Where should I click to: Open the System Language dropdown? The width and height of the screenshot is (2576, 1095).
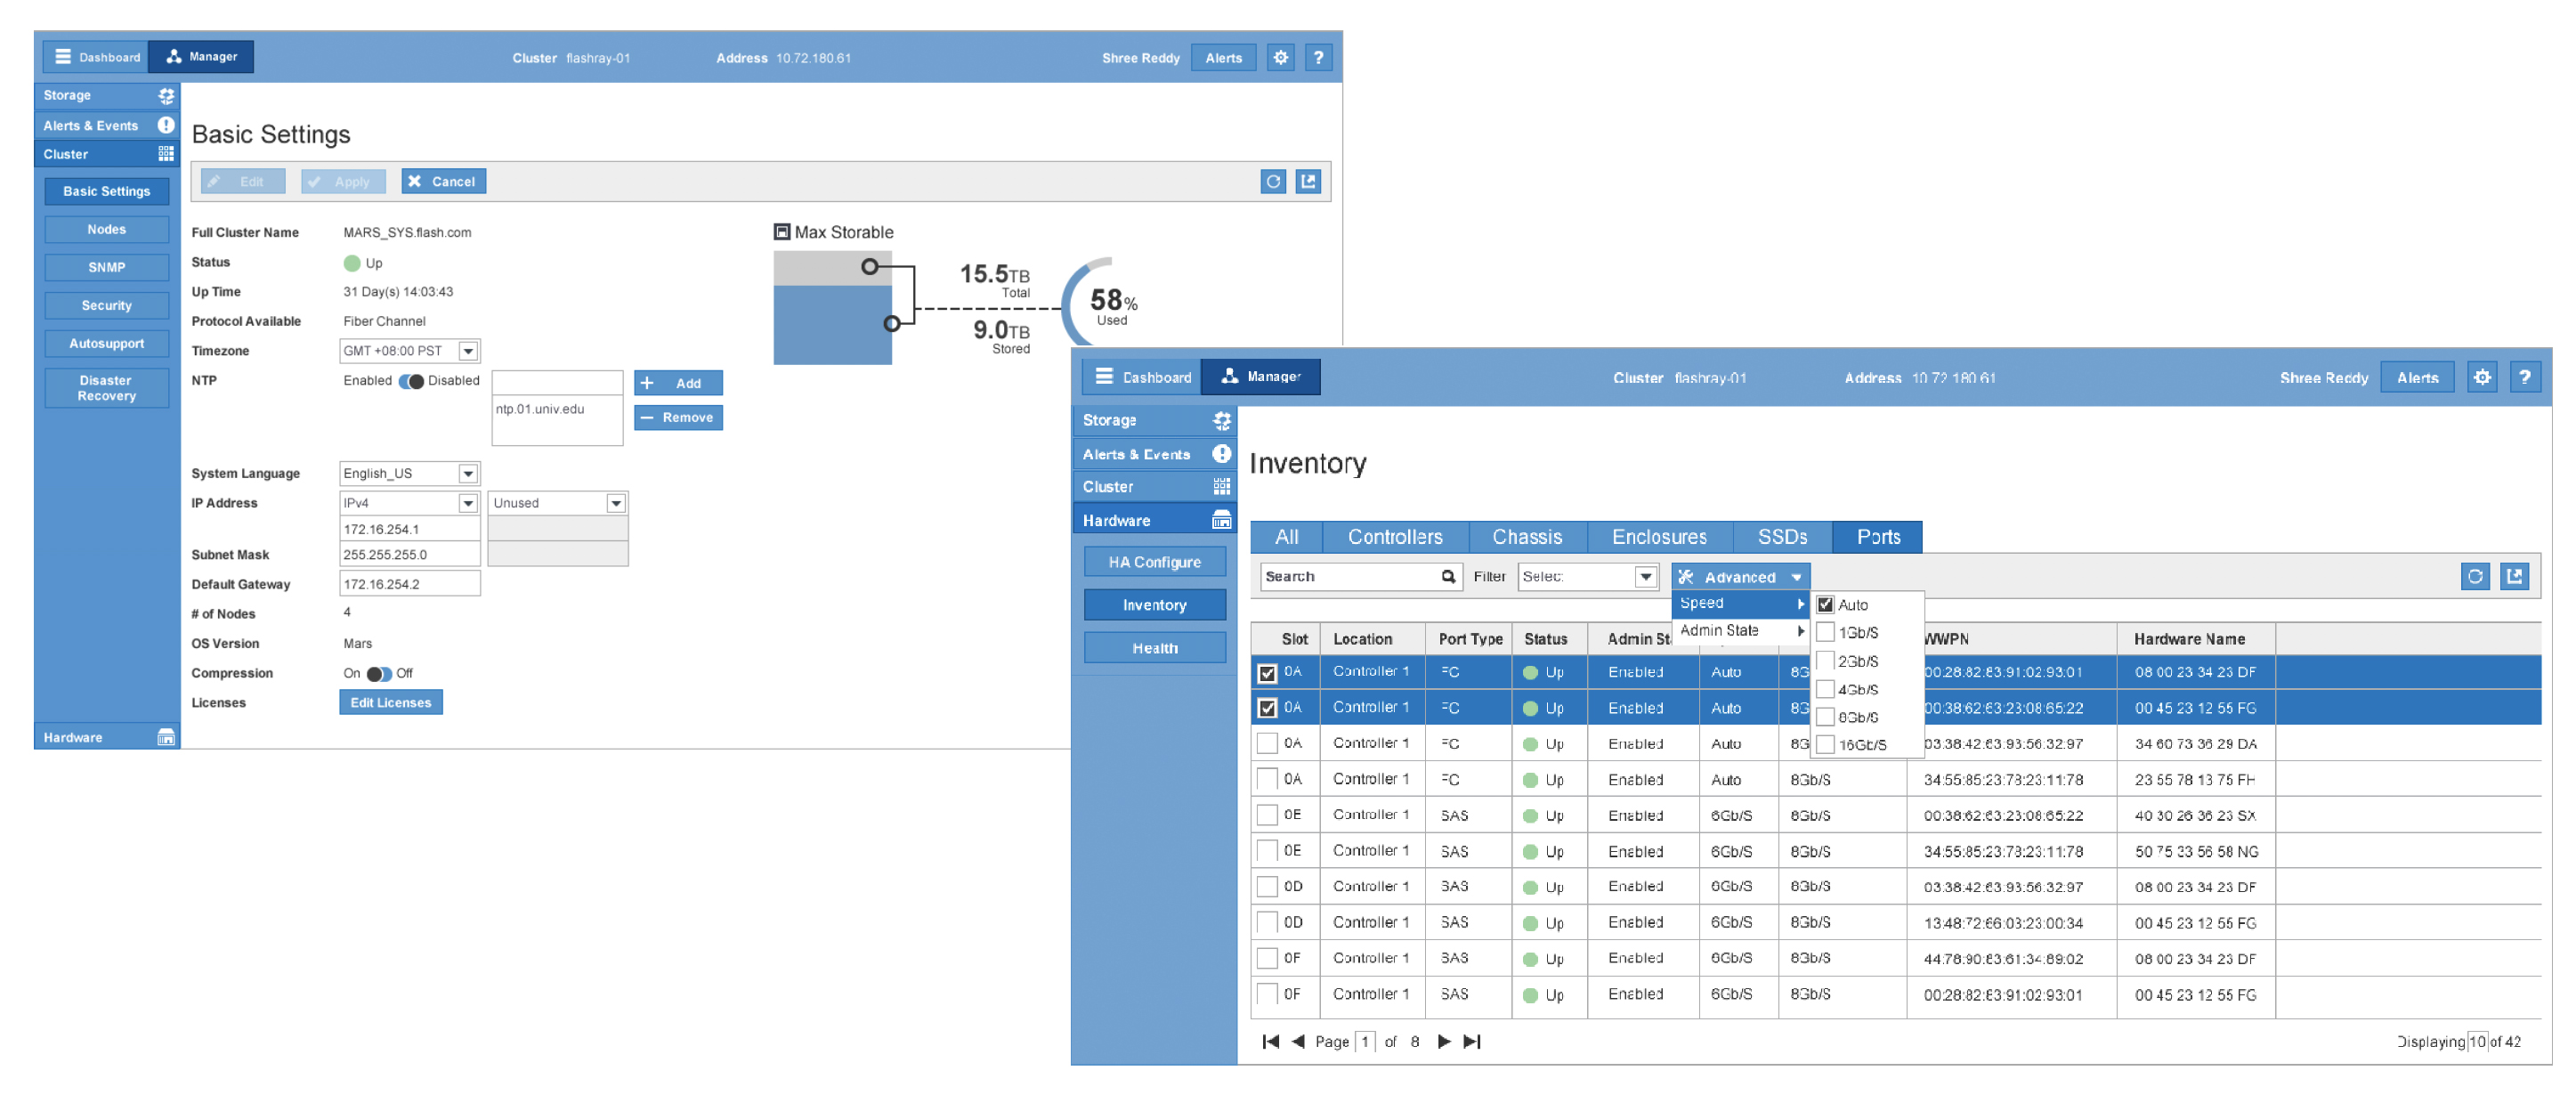tap(467, 473)
